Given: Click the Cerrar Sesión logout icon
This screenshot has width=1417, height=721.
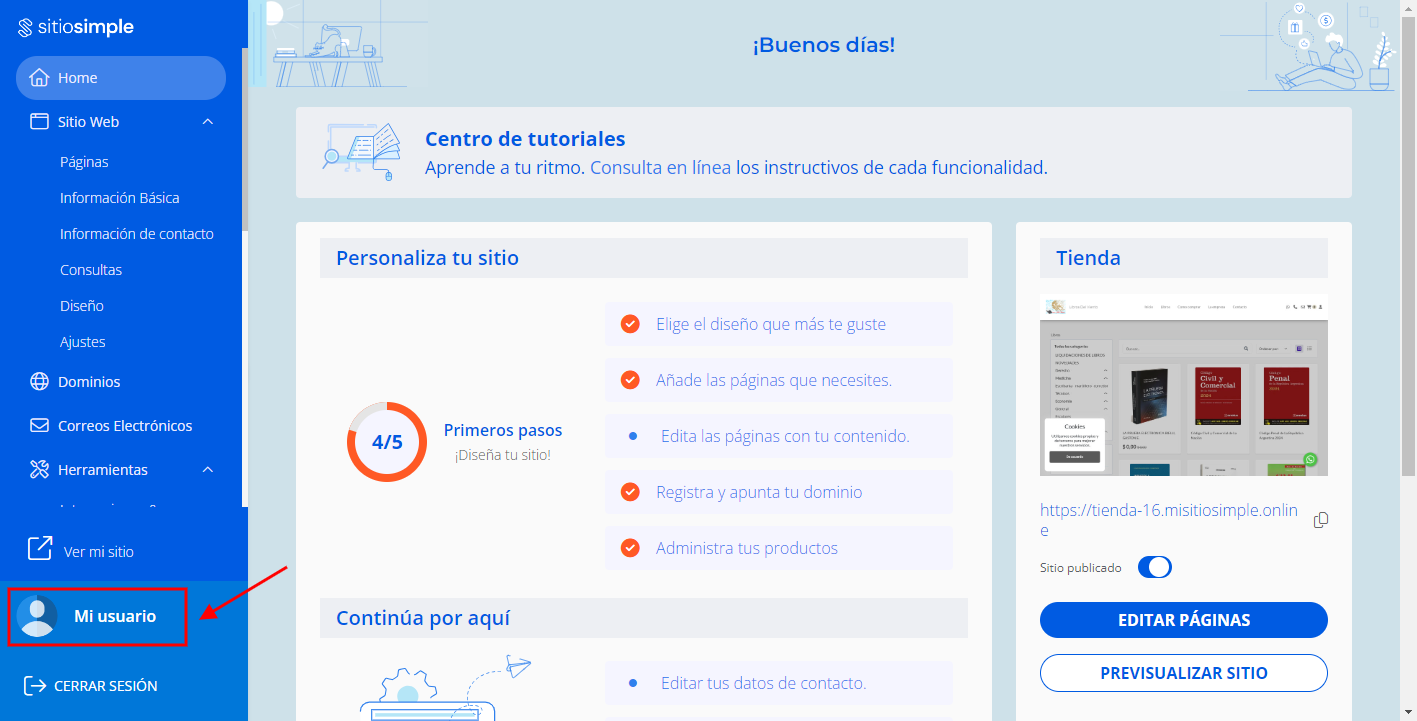Looking at the screenshot, I should pos(35,686).
